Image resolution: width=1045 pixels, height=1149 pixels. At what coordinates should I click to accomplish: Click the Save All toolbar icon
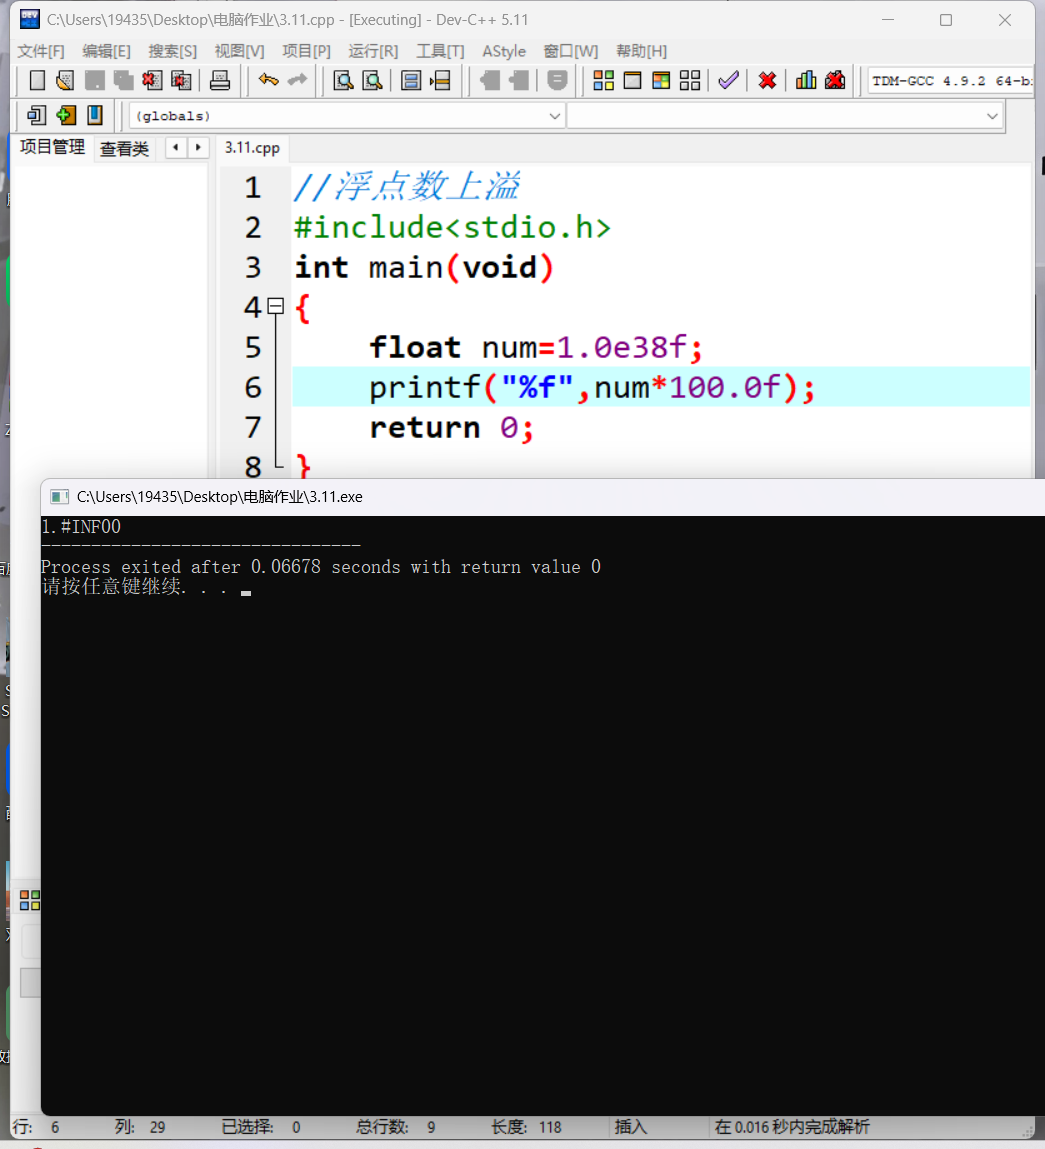(x=123, y=81)
